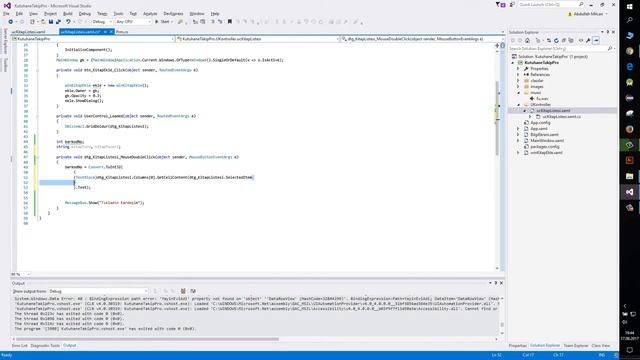Switch to the Team Explorer tab
This screenshot has width=640, height=360.
(576, 346)
